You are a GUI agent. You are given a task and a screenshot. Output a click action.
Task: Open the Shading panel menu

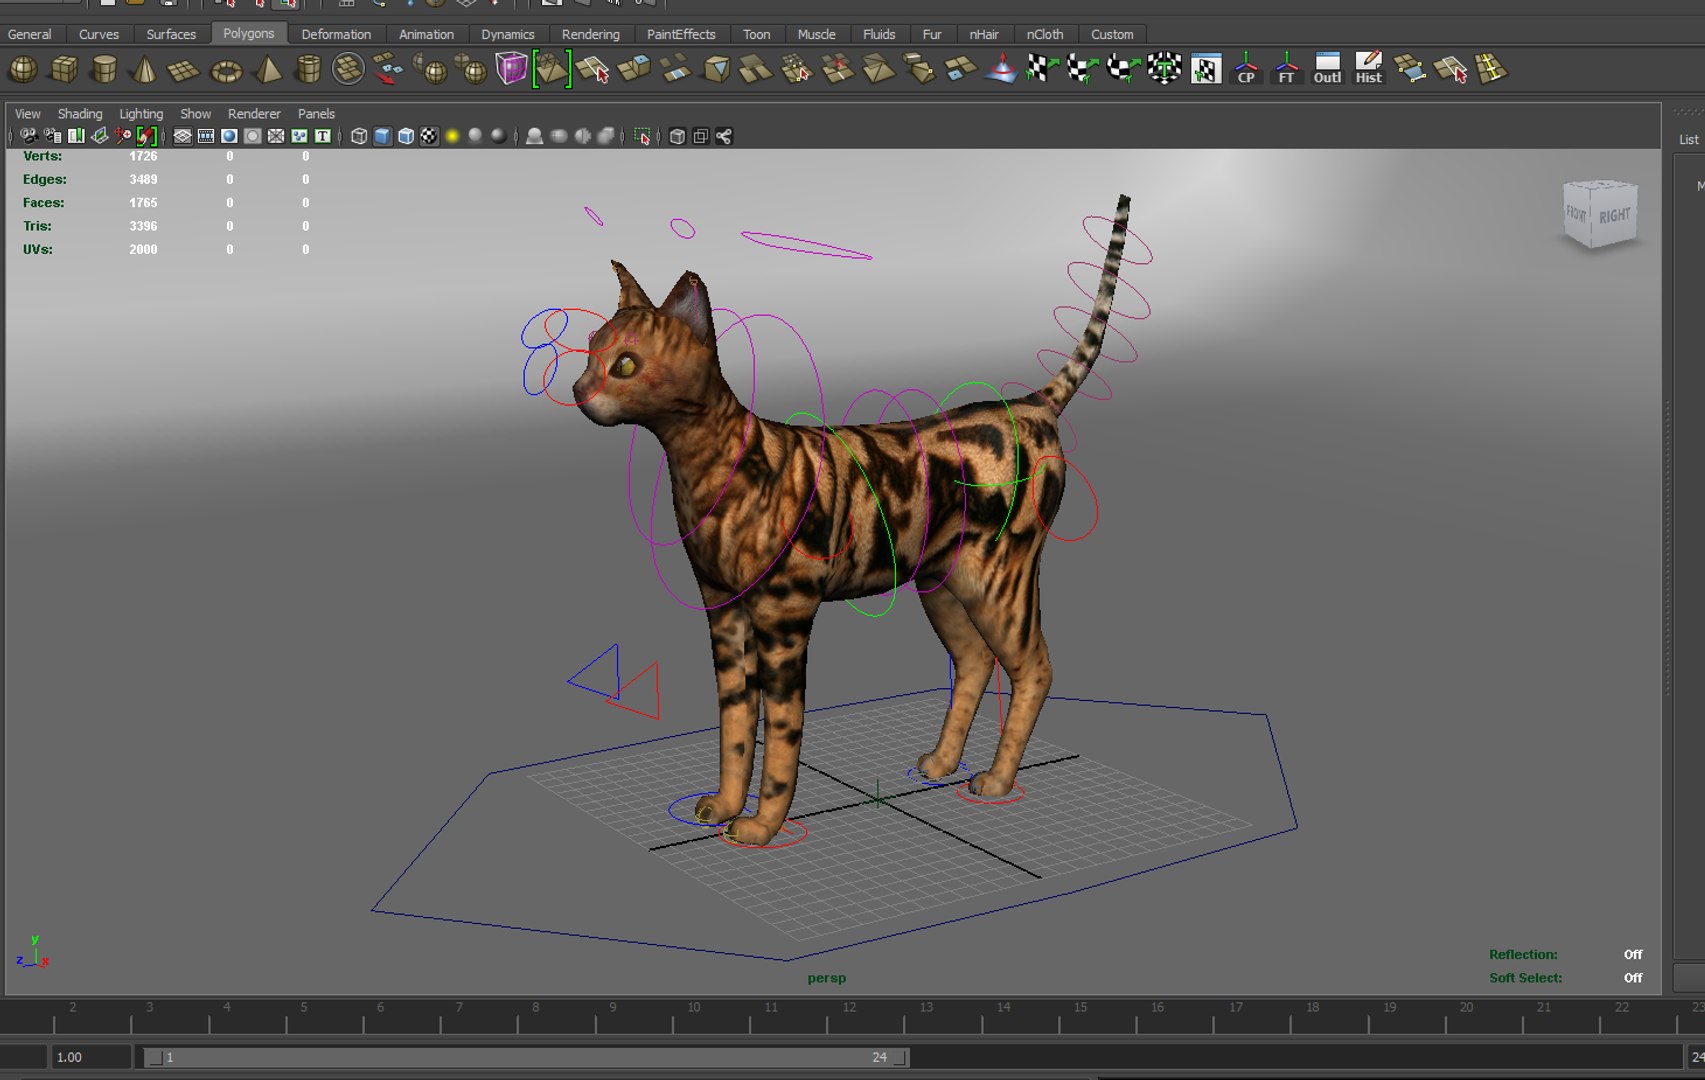80,114
